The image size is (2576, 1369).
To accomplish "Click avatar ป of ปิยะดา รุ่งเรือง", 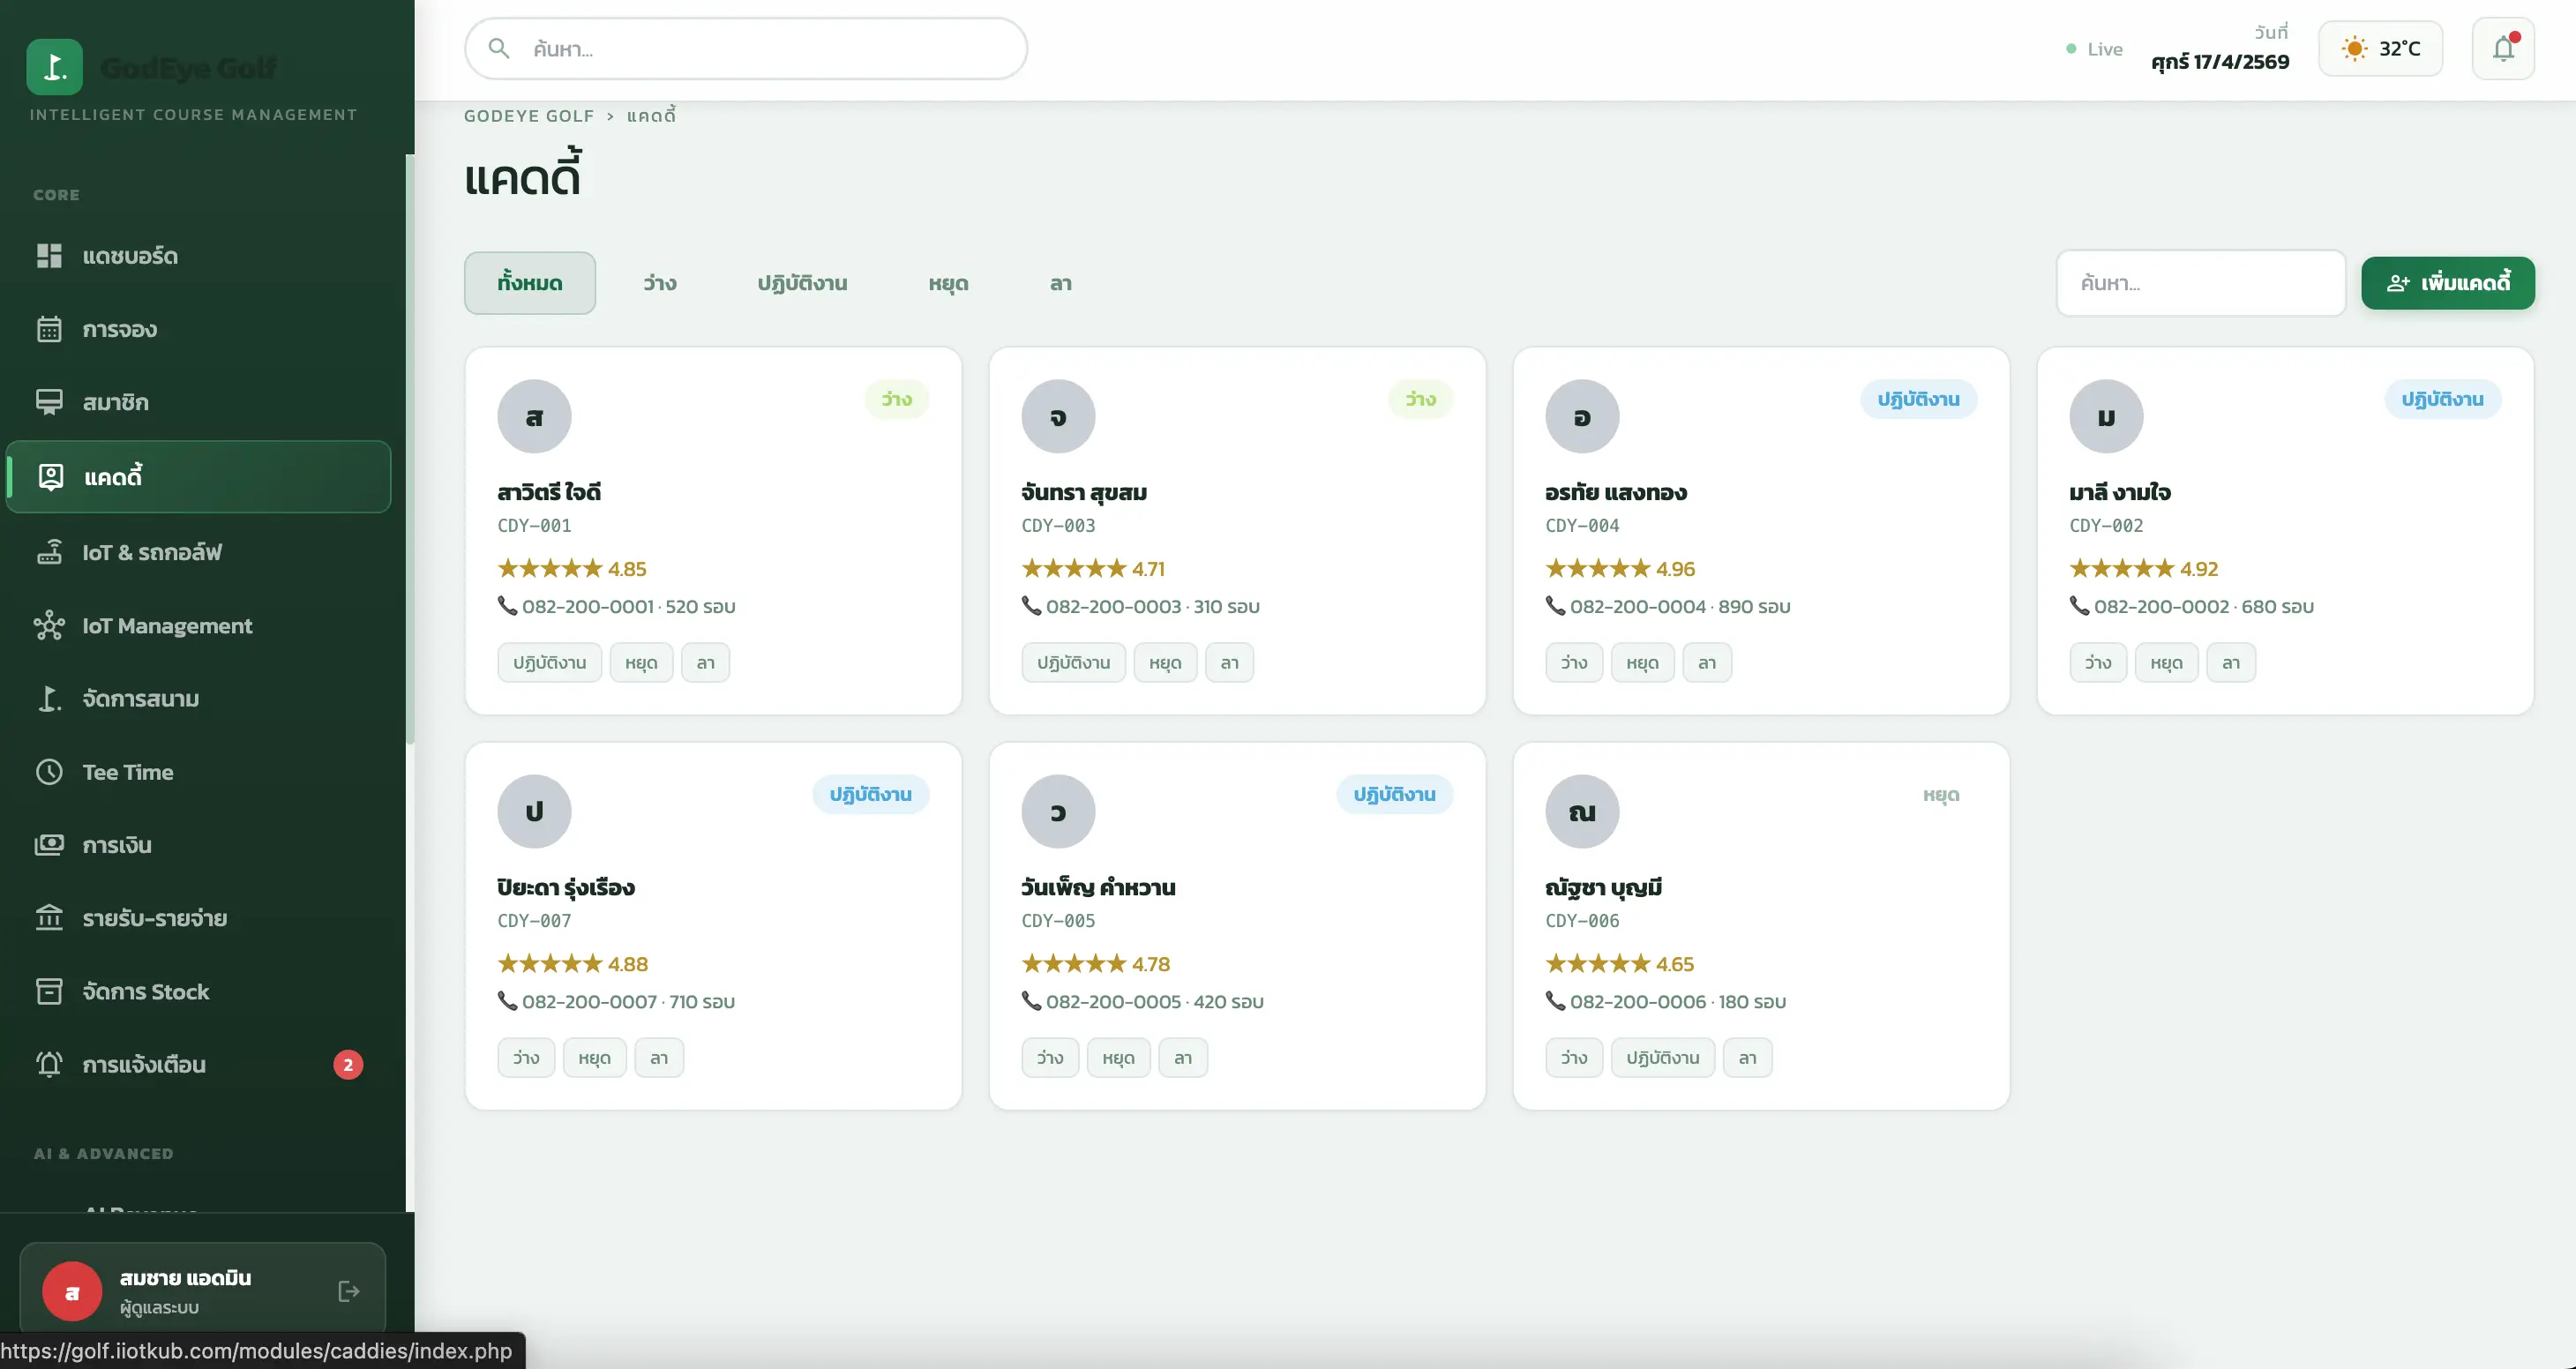I will coord(534,811).
